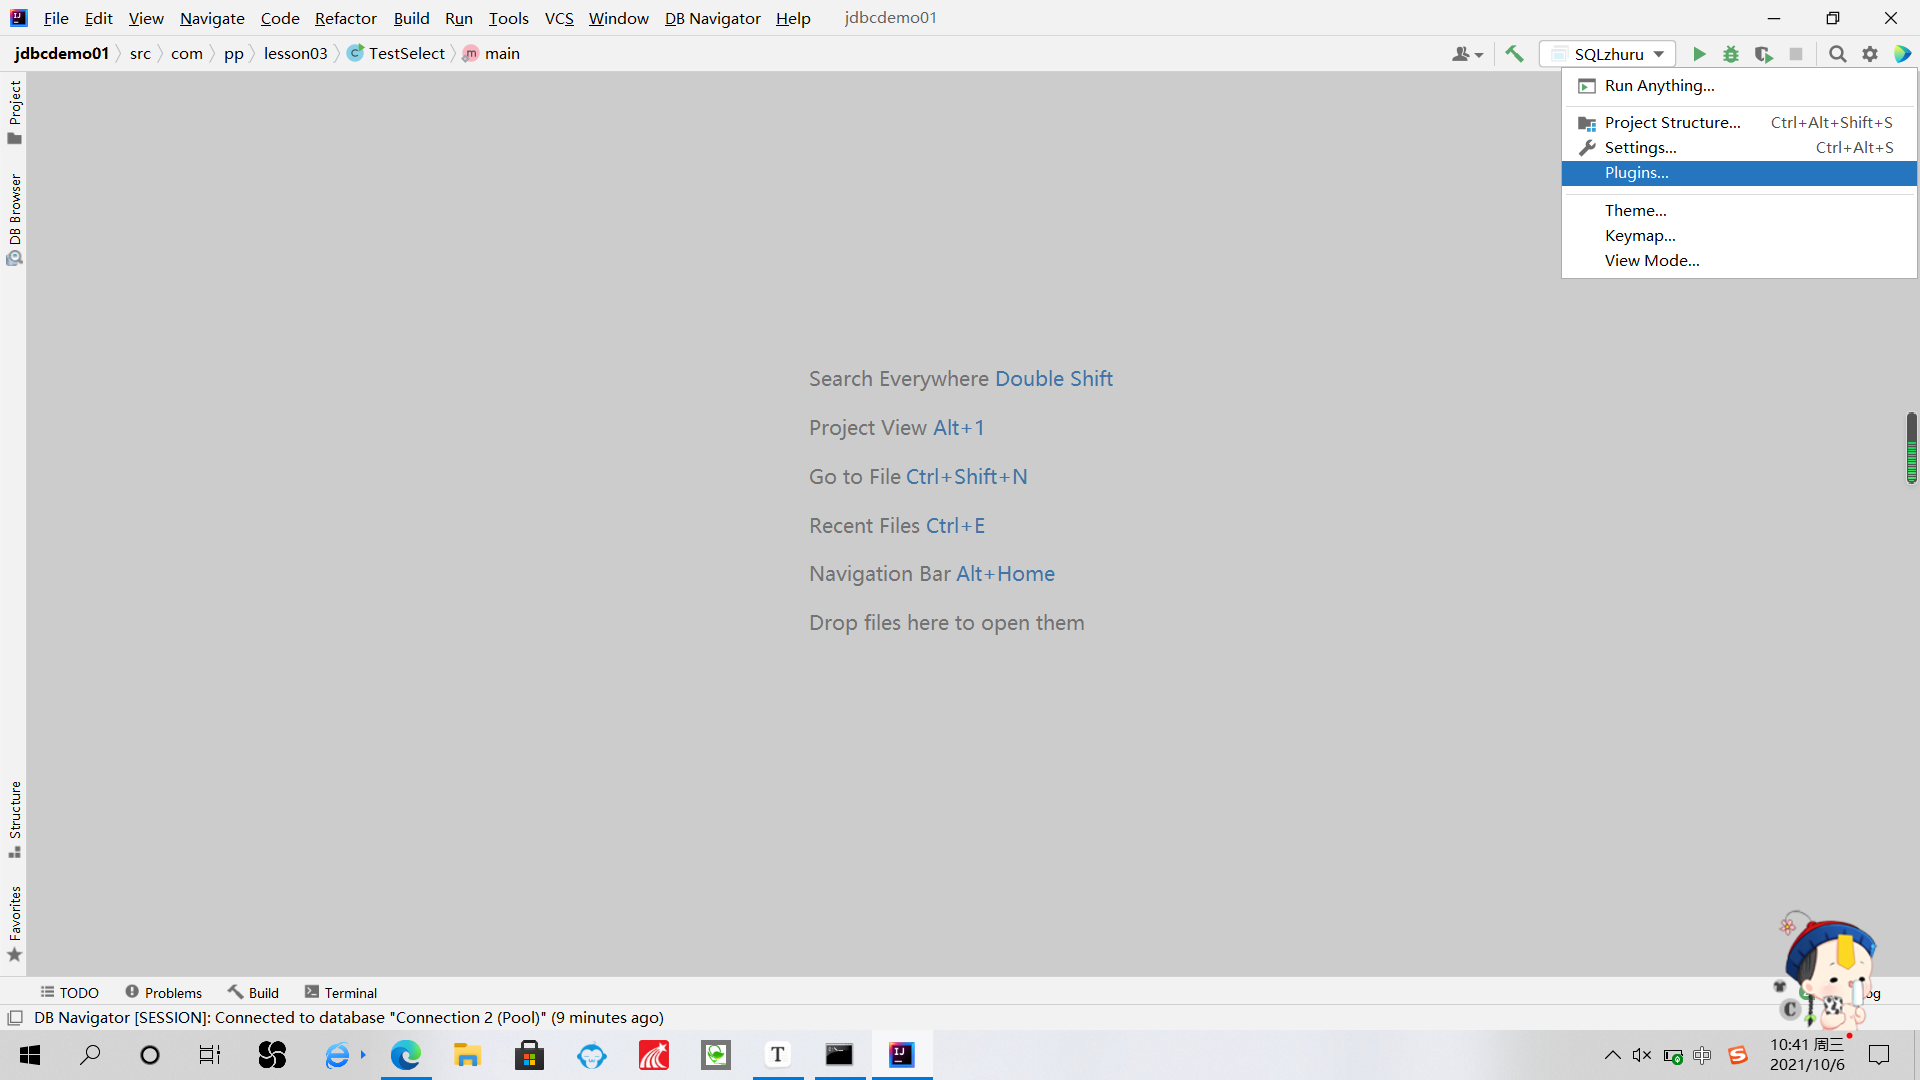
Task: Open Project Structure from the menu
Action: (x=1672, y=122)
